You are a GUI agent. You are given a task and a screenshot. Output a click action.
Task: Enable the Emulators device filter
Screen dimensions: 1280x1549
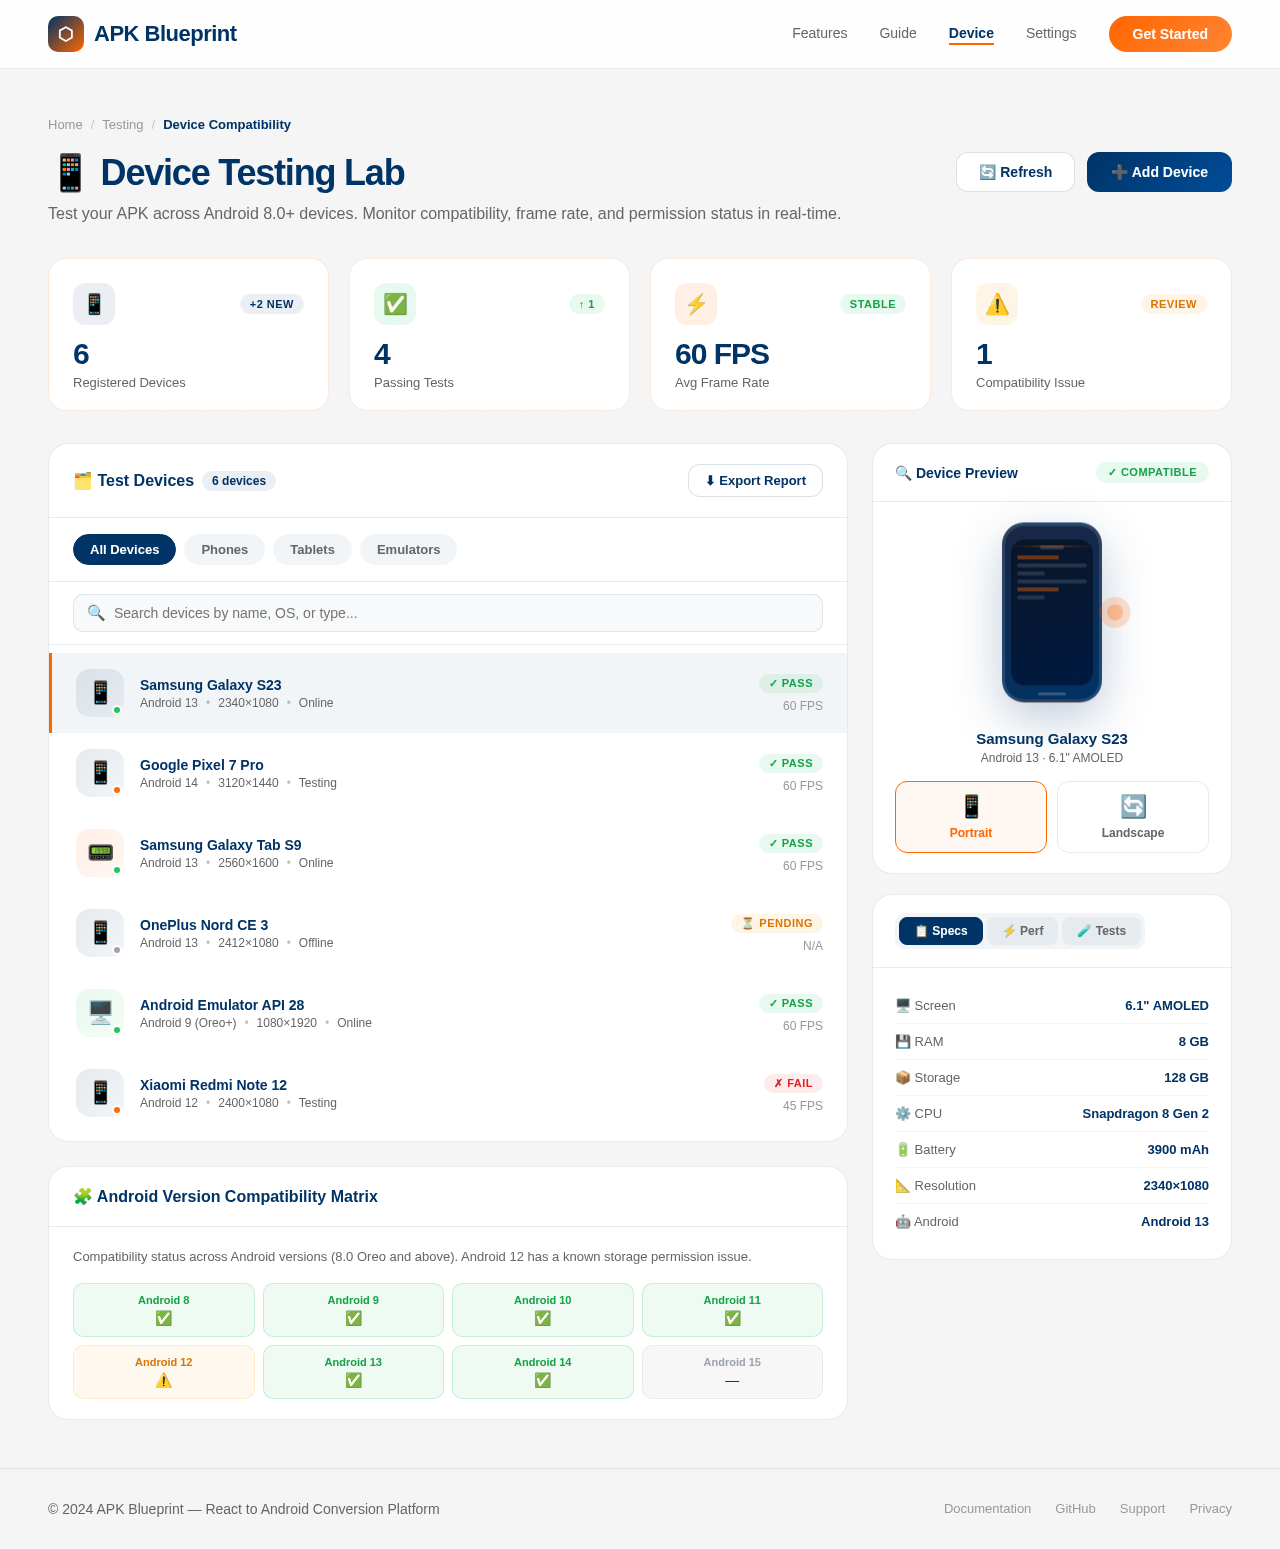(408, 549)
